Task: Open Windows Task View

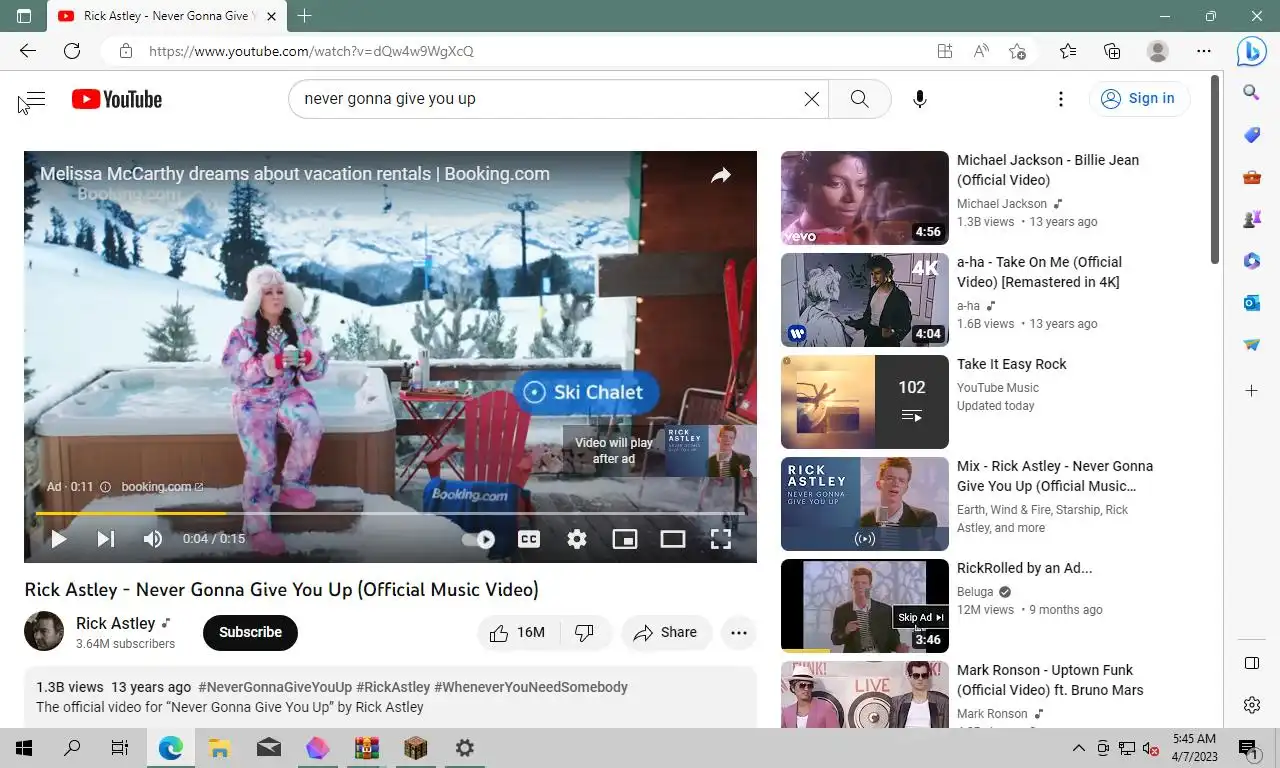Action: tap(120, 748)
